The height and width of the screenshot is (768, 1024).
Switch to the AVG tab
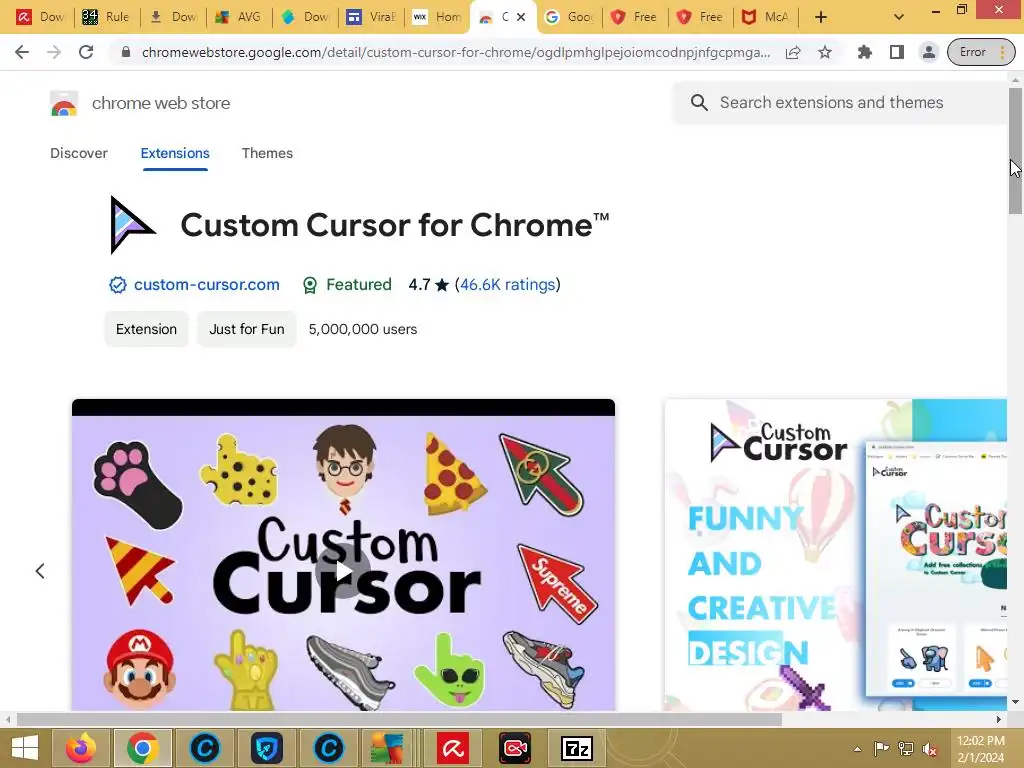tap(238, 17)
